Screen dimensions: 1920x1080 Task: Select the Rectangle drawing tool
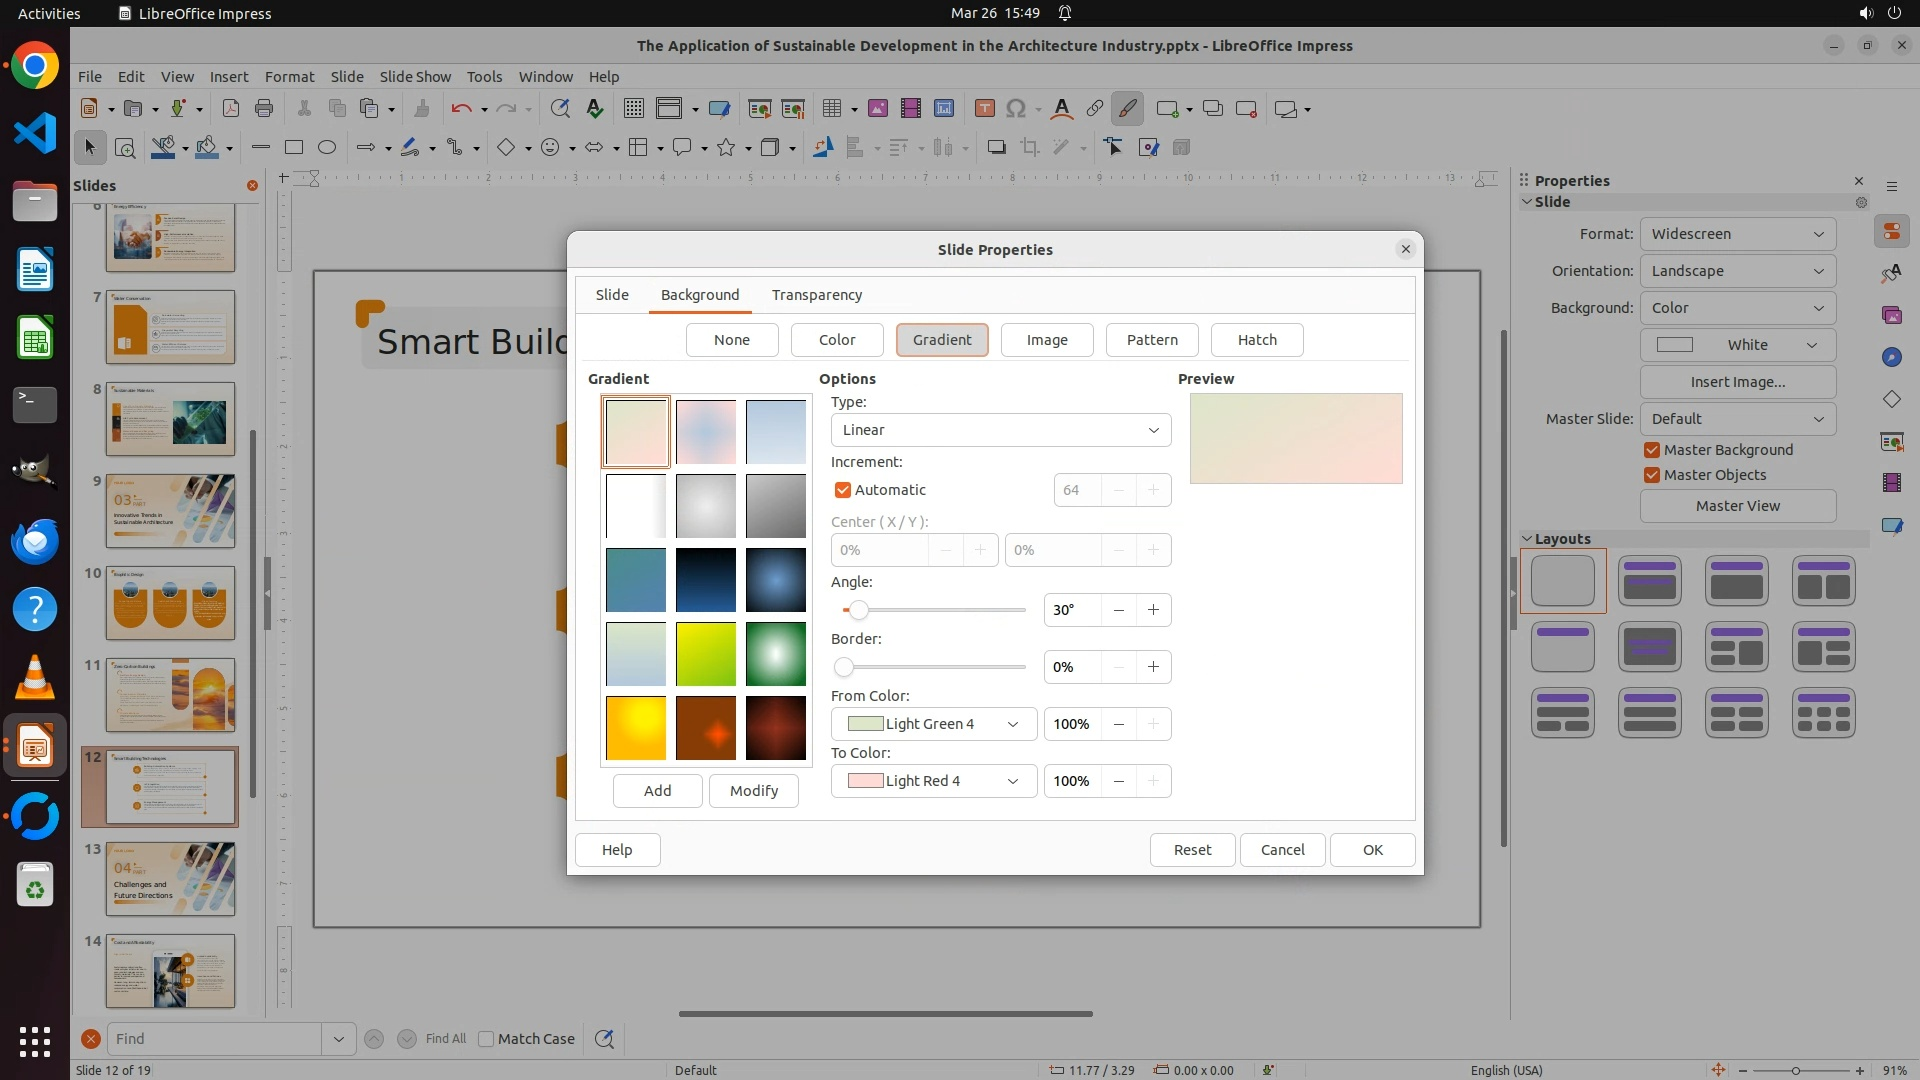point(294,148)
